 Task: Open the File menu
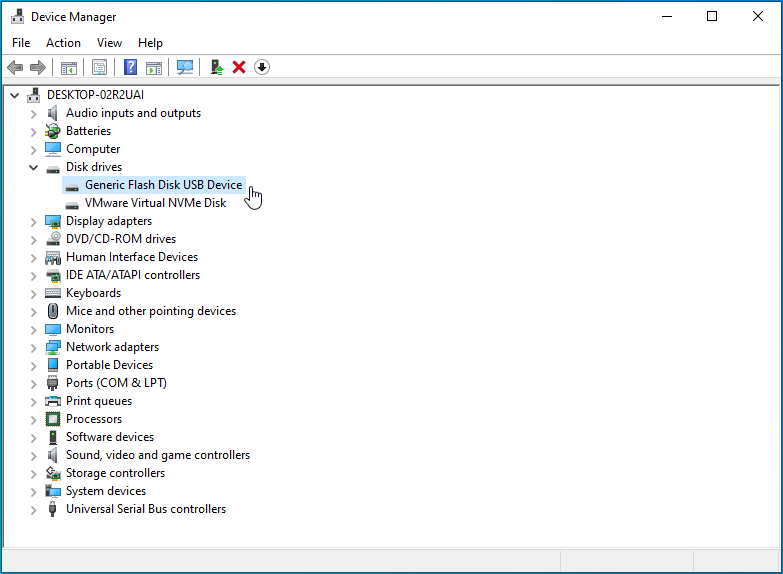point(21,43)
